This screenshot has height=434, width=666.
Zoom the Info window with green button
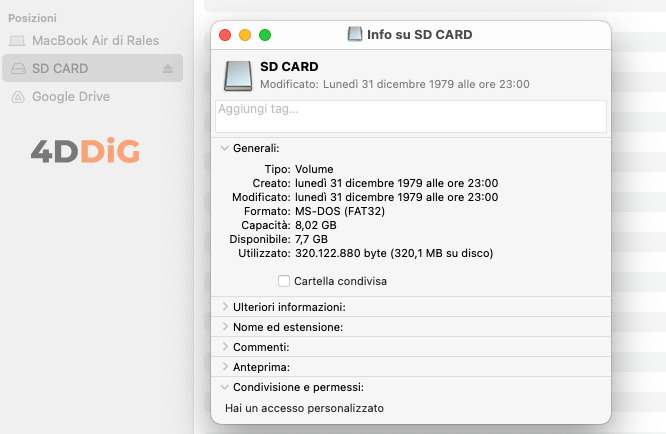coord(265,35)
